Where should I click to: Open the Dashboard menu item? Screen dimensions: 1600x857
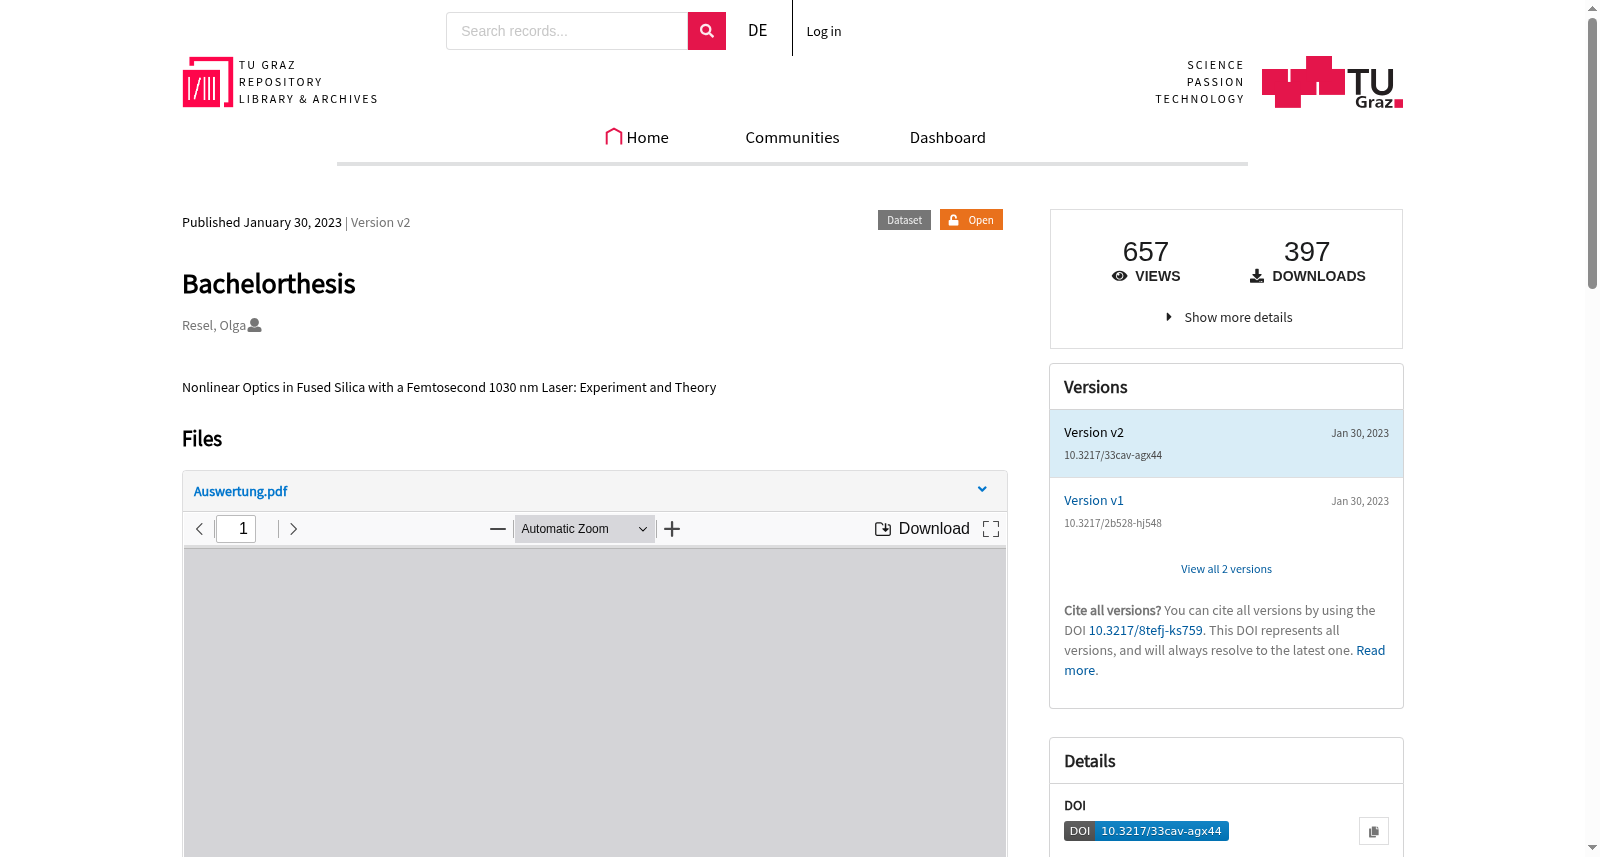(x=948, y=137)
